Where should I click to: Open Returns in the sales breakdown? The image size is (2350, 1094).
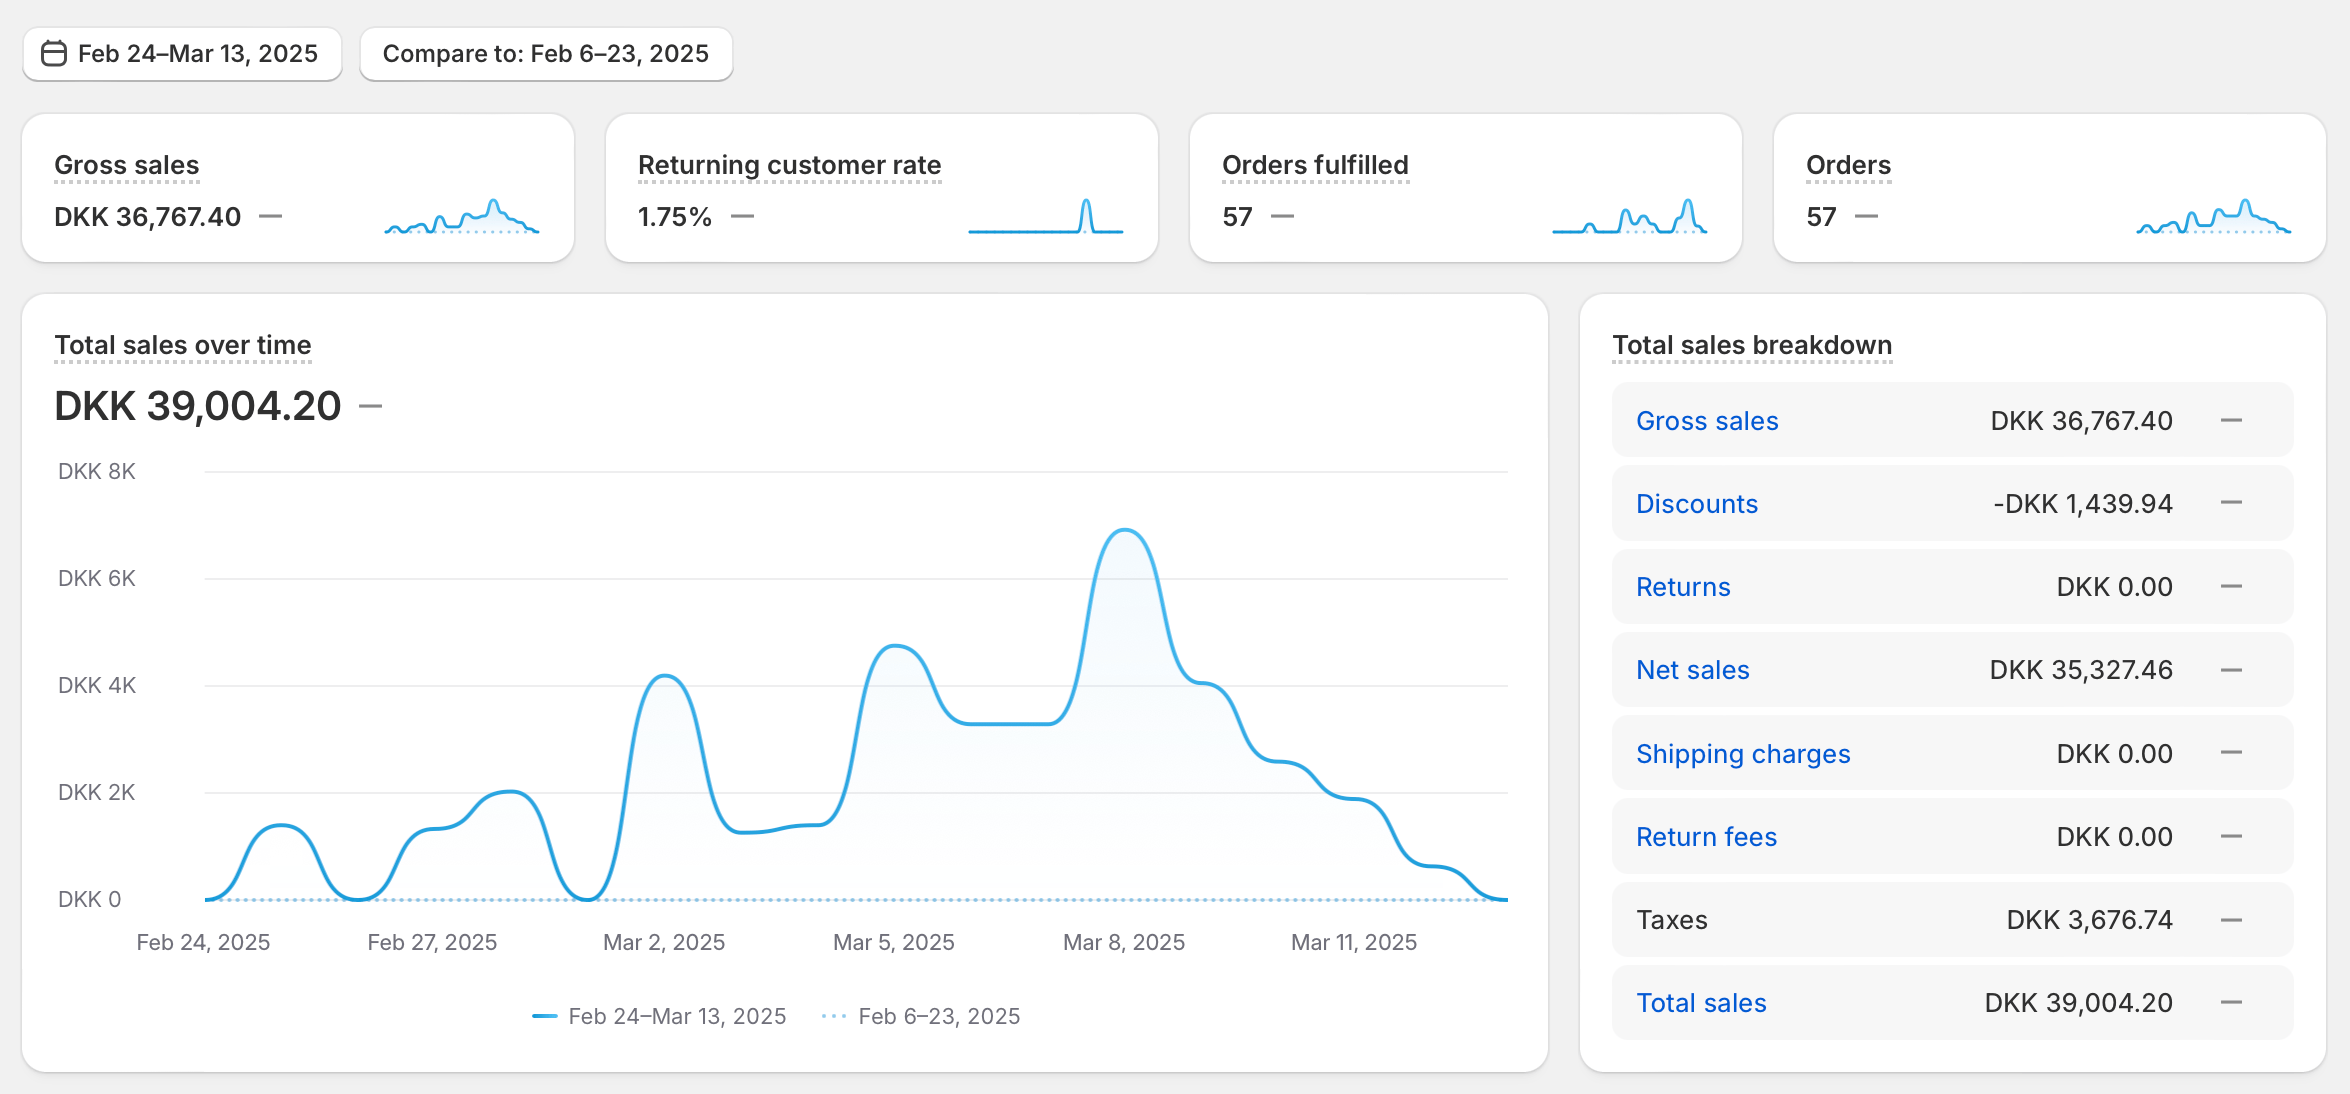(x=1682, y=587)
